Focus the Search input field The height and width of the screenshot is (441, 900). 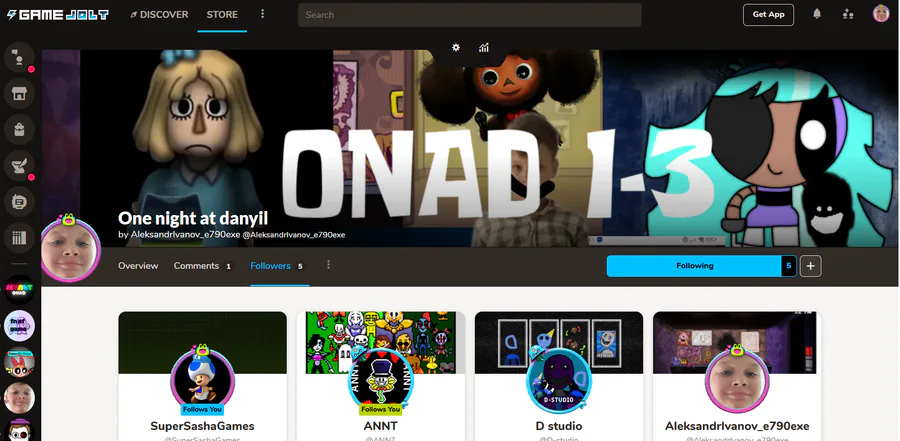(470, 15)
